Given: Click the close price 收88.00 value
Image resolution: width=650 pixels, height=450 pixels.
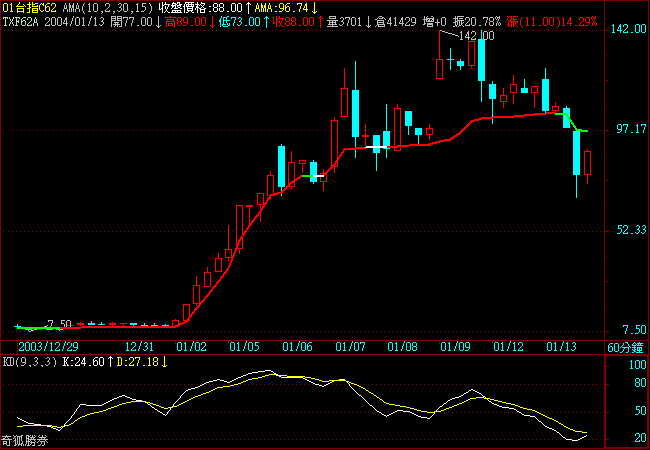Looking at the screenshot, I should 298,22.
